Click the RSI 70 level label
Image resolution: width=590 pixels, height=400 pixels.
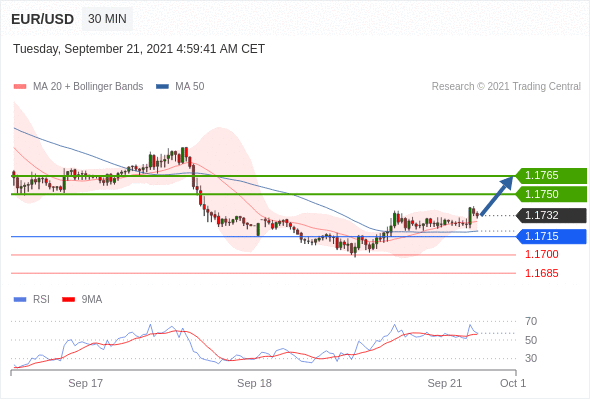coord(531,321)
